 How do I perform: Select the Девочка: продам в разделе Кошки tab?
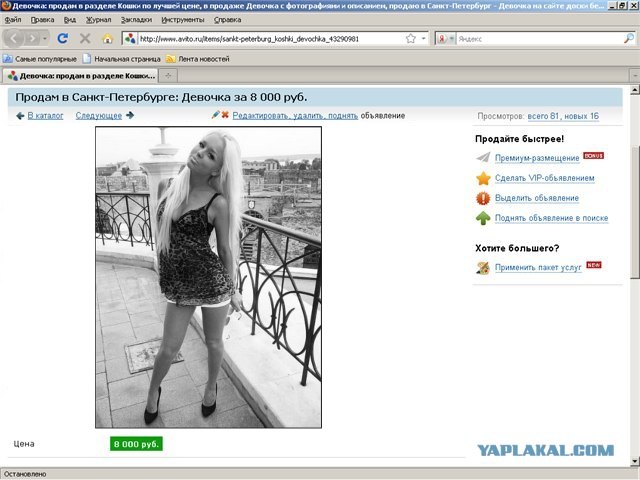point(81,76)
